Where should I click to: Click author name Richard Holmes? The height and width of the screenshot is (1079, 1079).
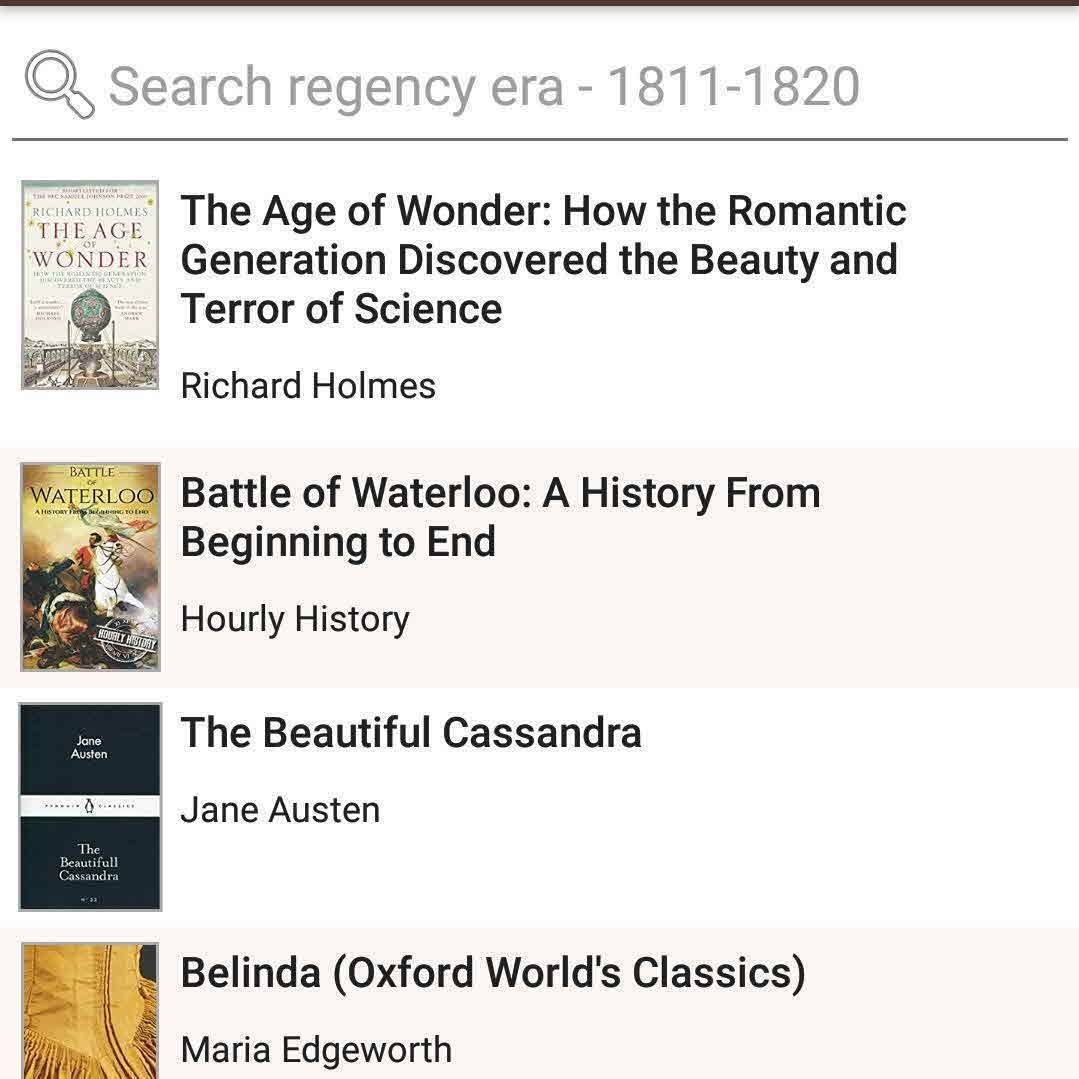pos(308,386)
